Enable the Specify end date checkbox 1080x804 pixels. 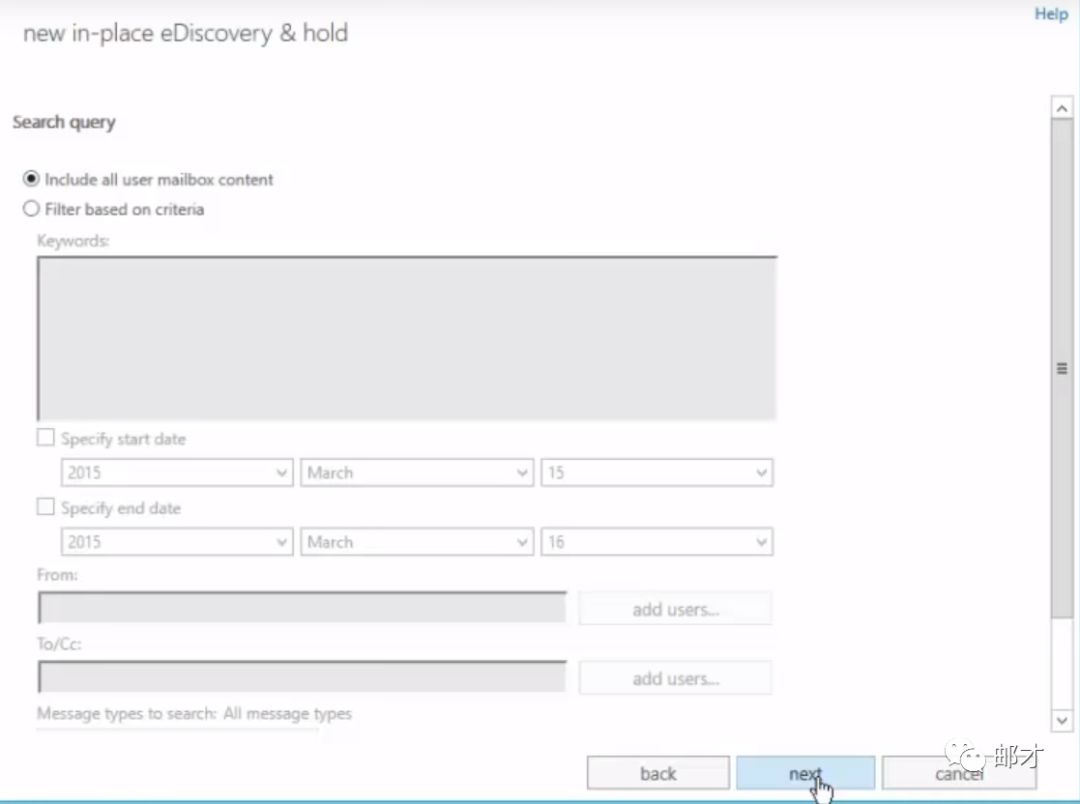(45, 507)
